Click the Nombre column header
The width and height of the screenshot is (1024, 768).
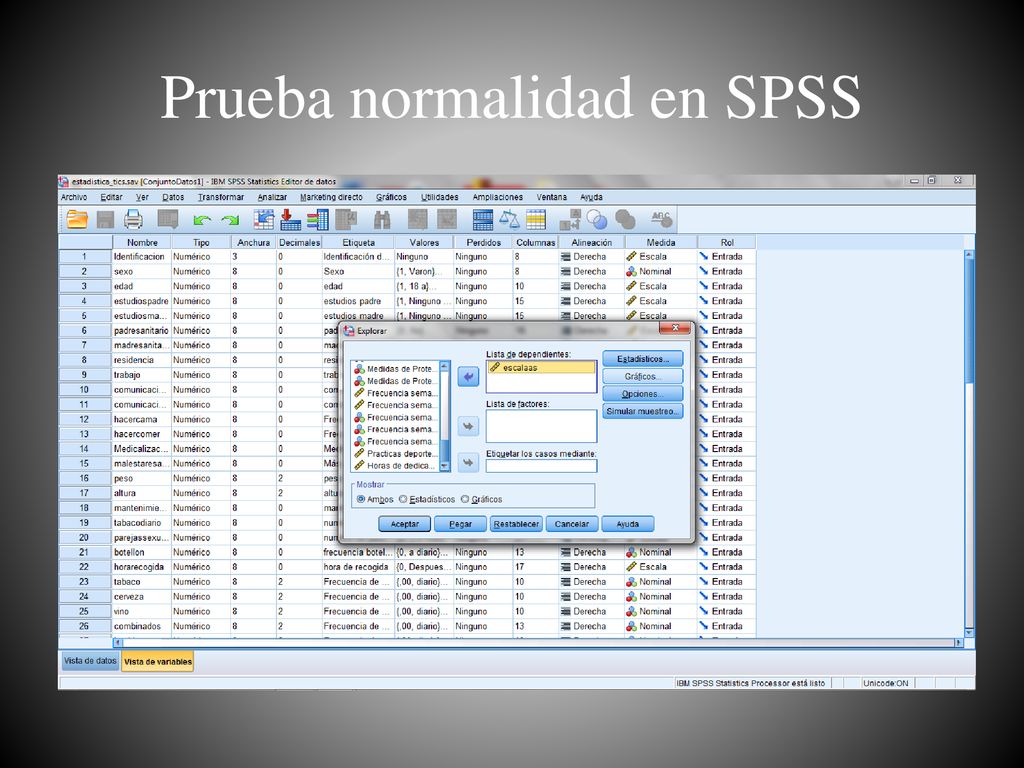click(x=142, y=242)
